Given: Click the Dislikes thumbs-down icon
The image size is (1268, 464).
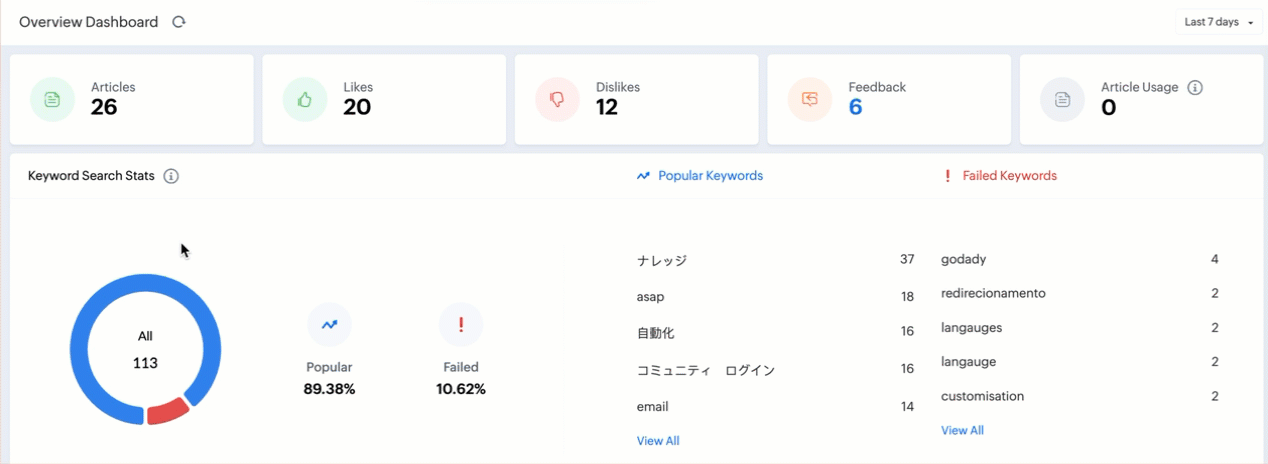Looking at the screenshot, I should 557,99.
